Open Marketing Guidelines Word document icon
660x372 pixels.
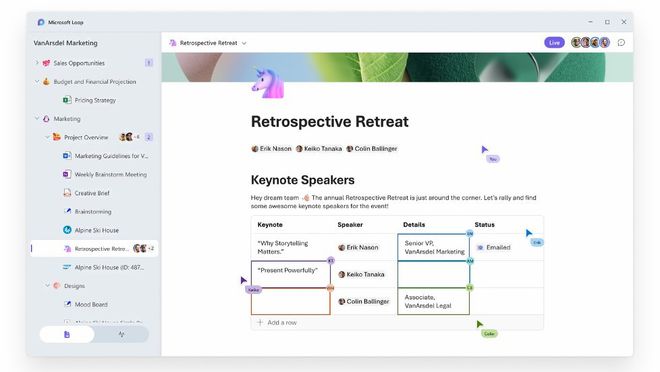pos(67,156)
